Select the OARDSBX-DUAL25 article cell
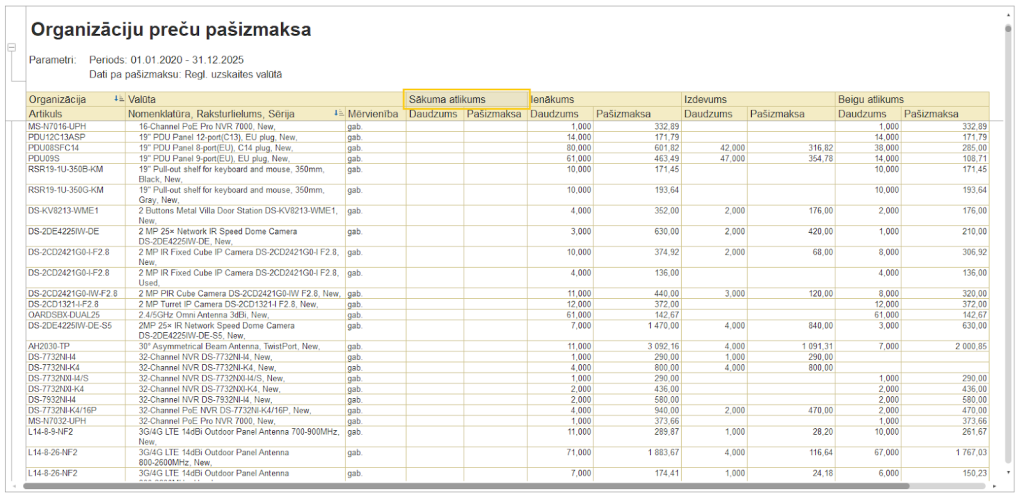 tap(64, 314)
